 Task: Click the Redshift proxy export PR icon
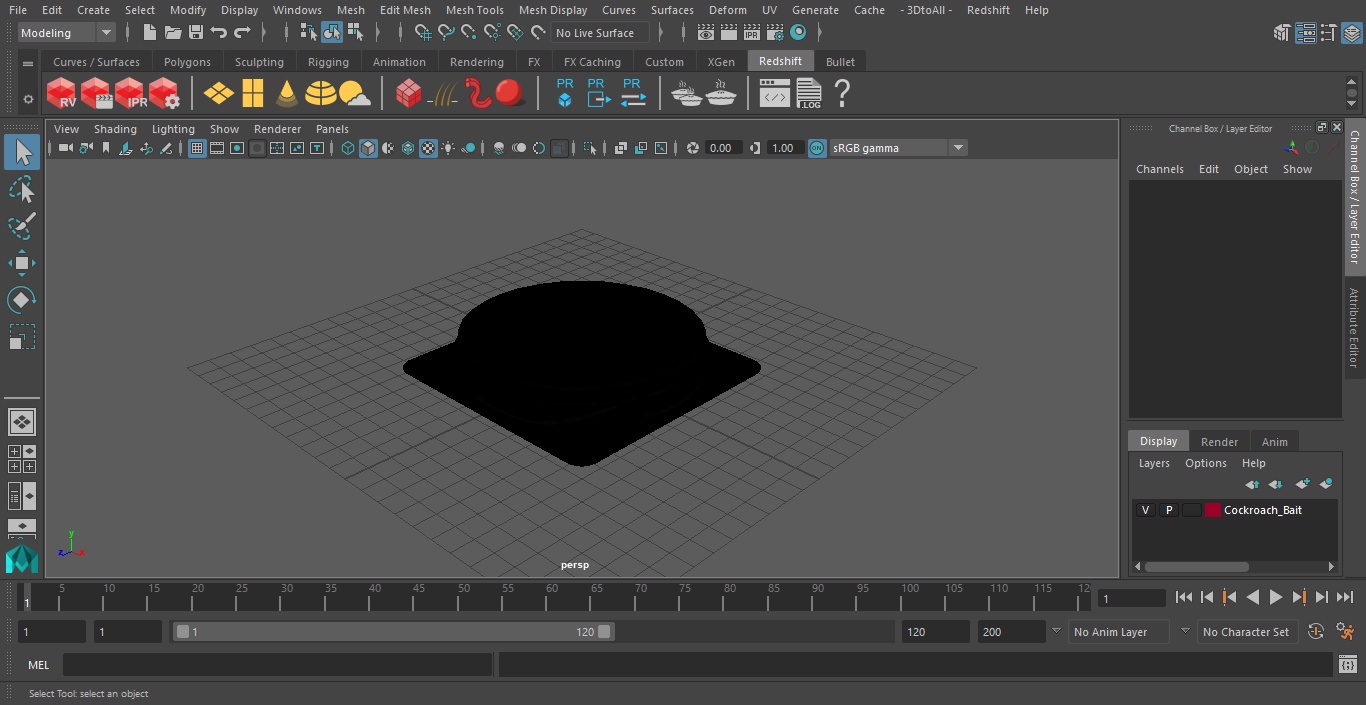click(x=598, y=94)
